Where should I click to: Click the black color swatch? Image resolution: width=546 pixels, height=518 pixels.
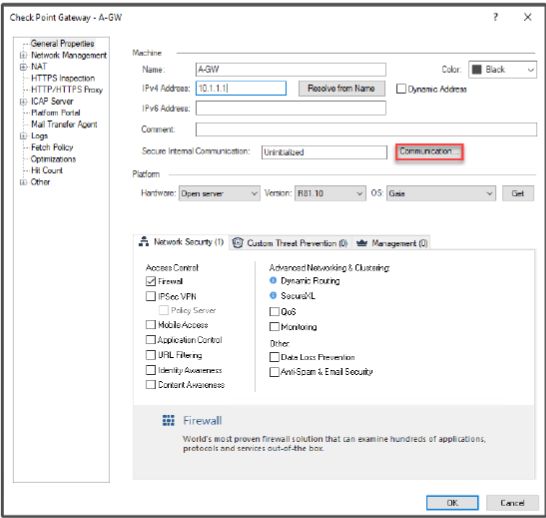pos(476,69)
